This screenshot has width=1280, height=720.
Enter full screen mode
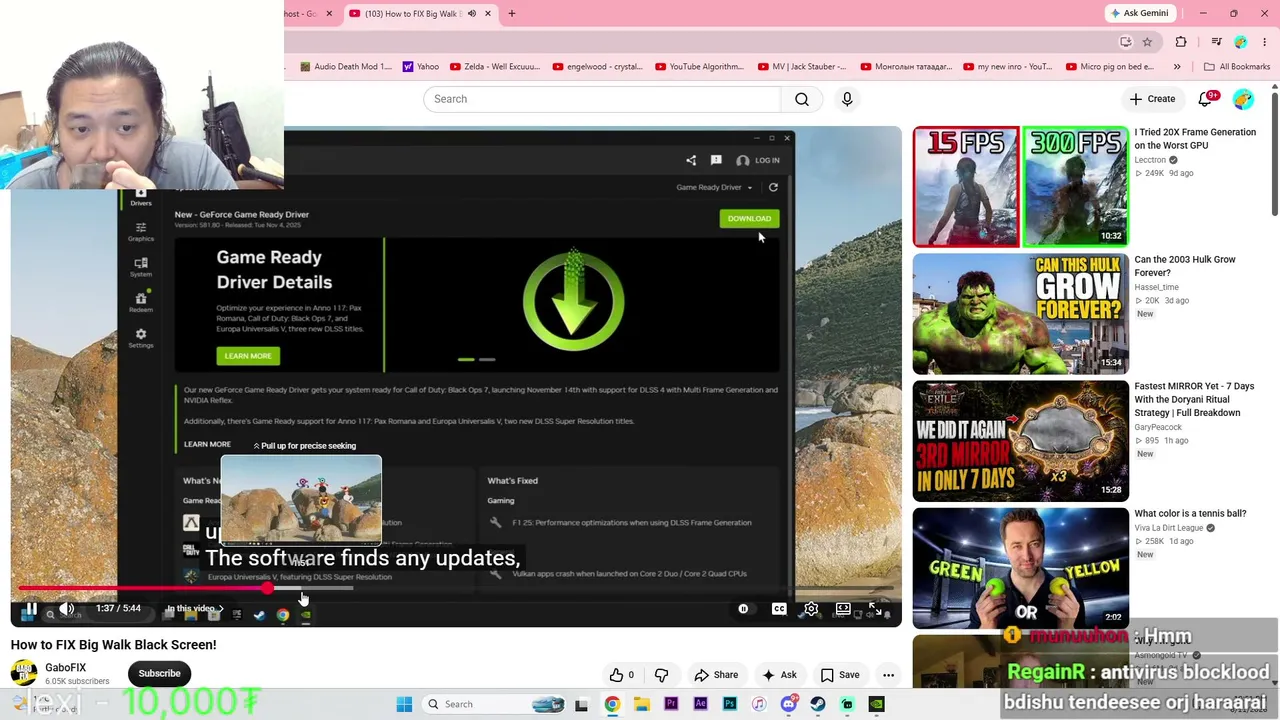[x=875, y=608]
